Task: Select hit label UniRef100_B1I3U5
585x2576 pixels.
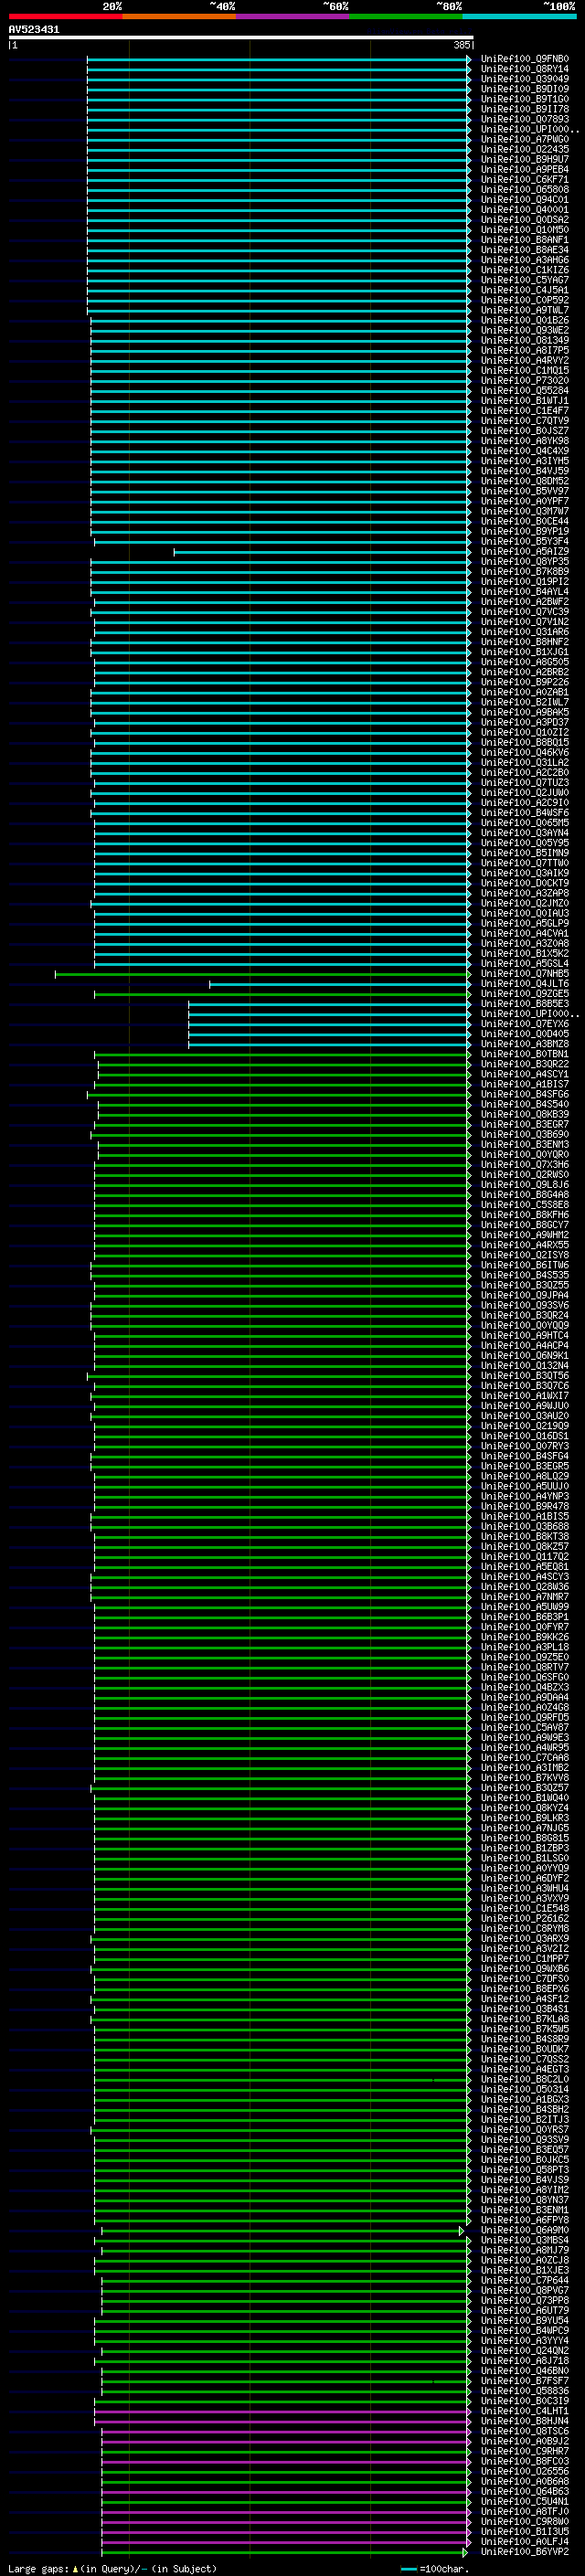Action: pos(525,2532)
